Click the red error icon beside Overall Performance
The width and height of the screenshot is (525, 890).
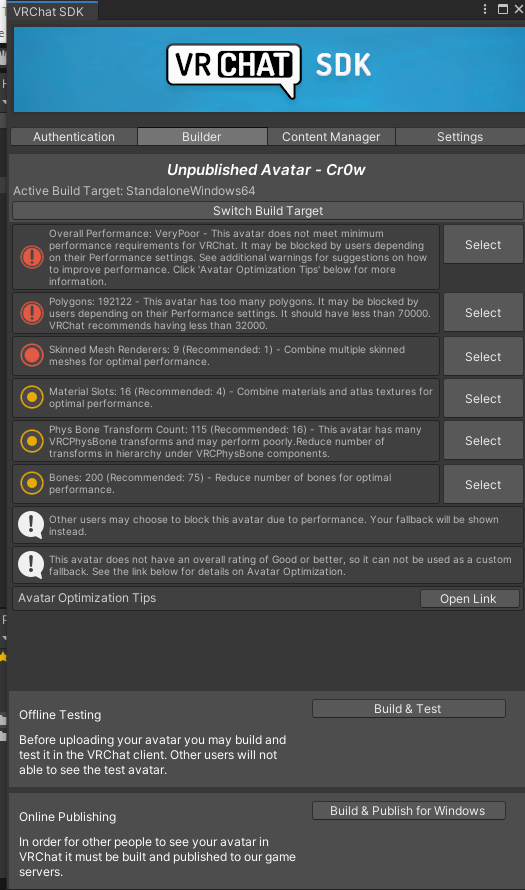[32, 257]
